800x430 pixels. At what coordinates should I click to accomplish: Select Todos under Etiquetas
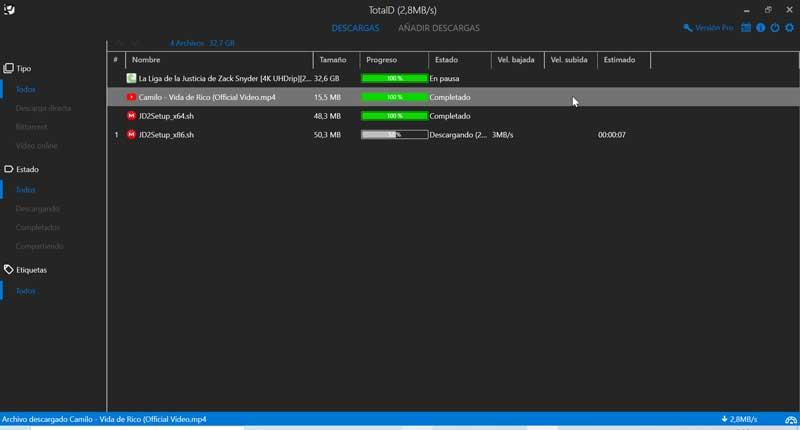coord(26,291)
